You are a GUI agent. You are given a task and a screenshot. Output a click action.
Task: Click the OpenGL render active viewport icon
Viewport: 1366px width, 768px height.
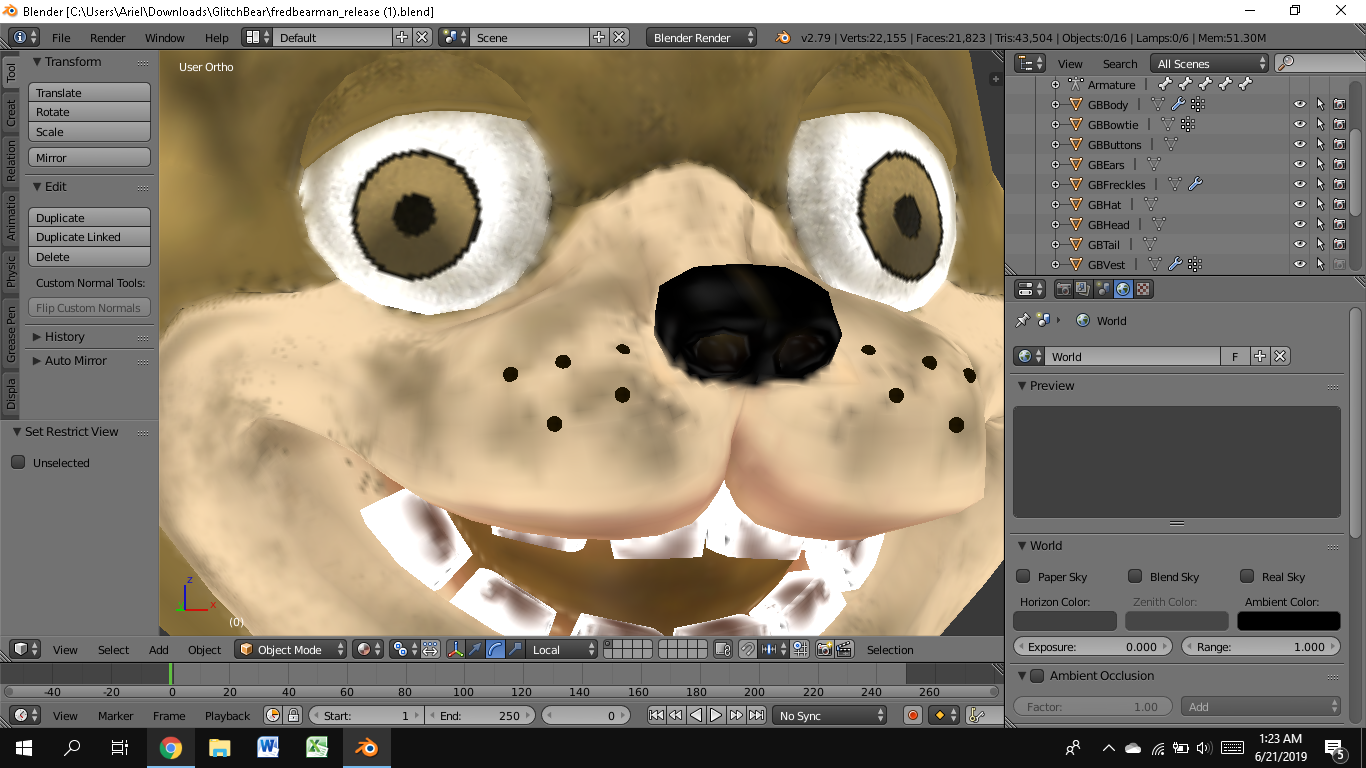825,649
